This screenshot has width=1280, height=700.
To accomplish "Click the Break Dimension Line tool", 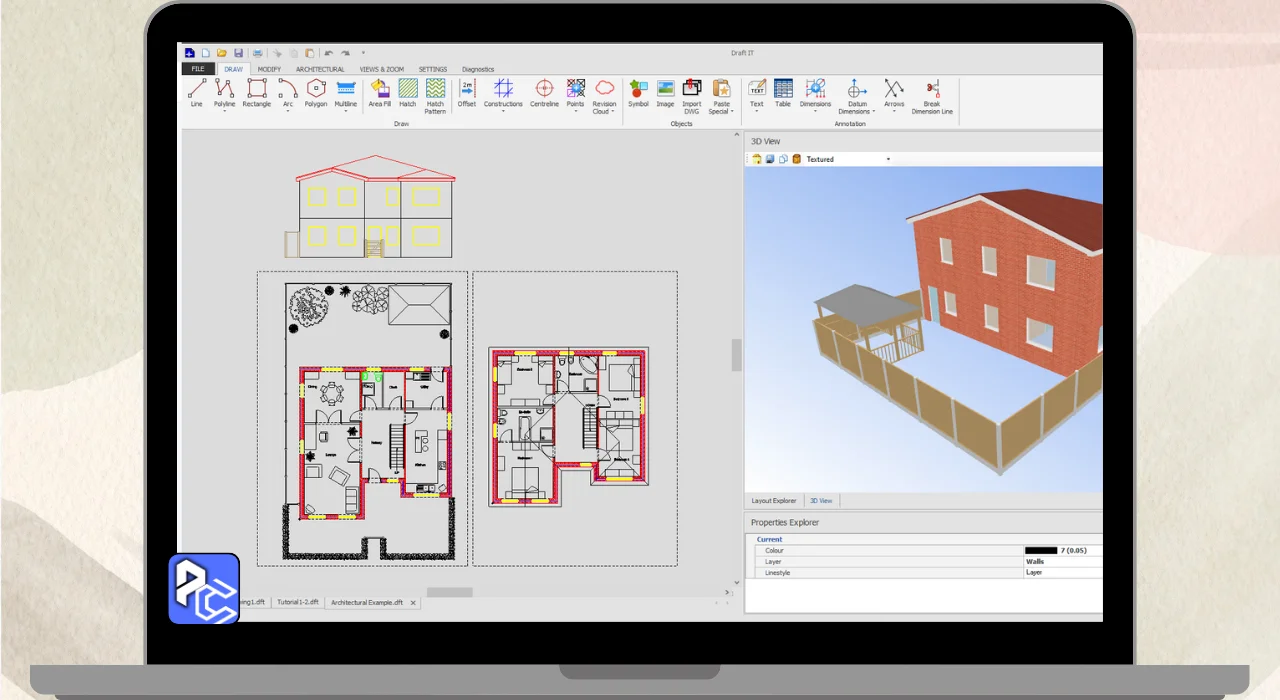I will point(932,93).
